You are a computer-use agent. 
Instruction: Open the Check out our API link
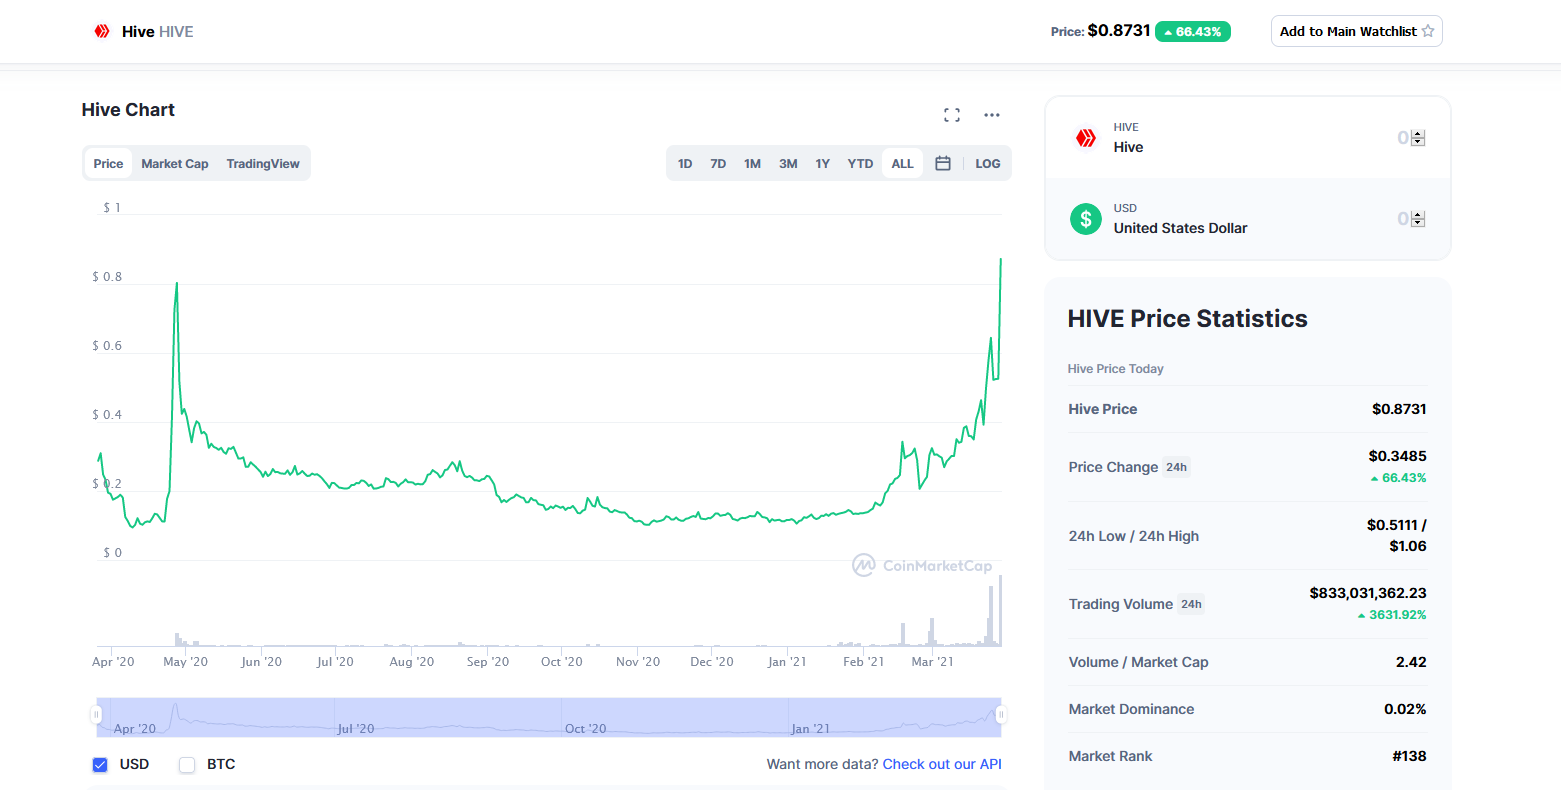pyautogui.click(x=942, y=764)
